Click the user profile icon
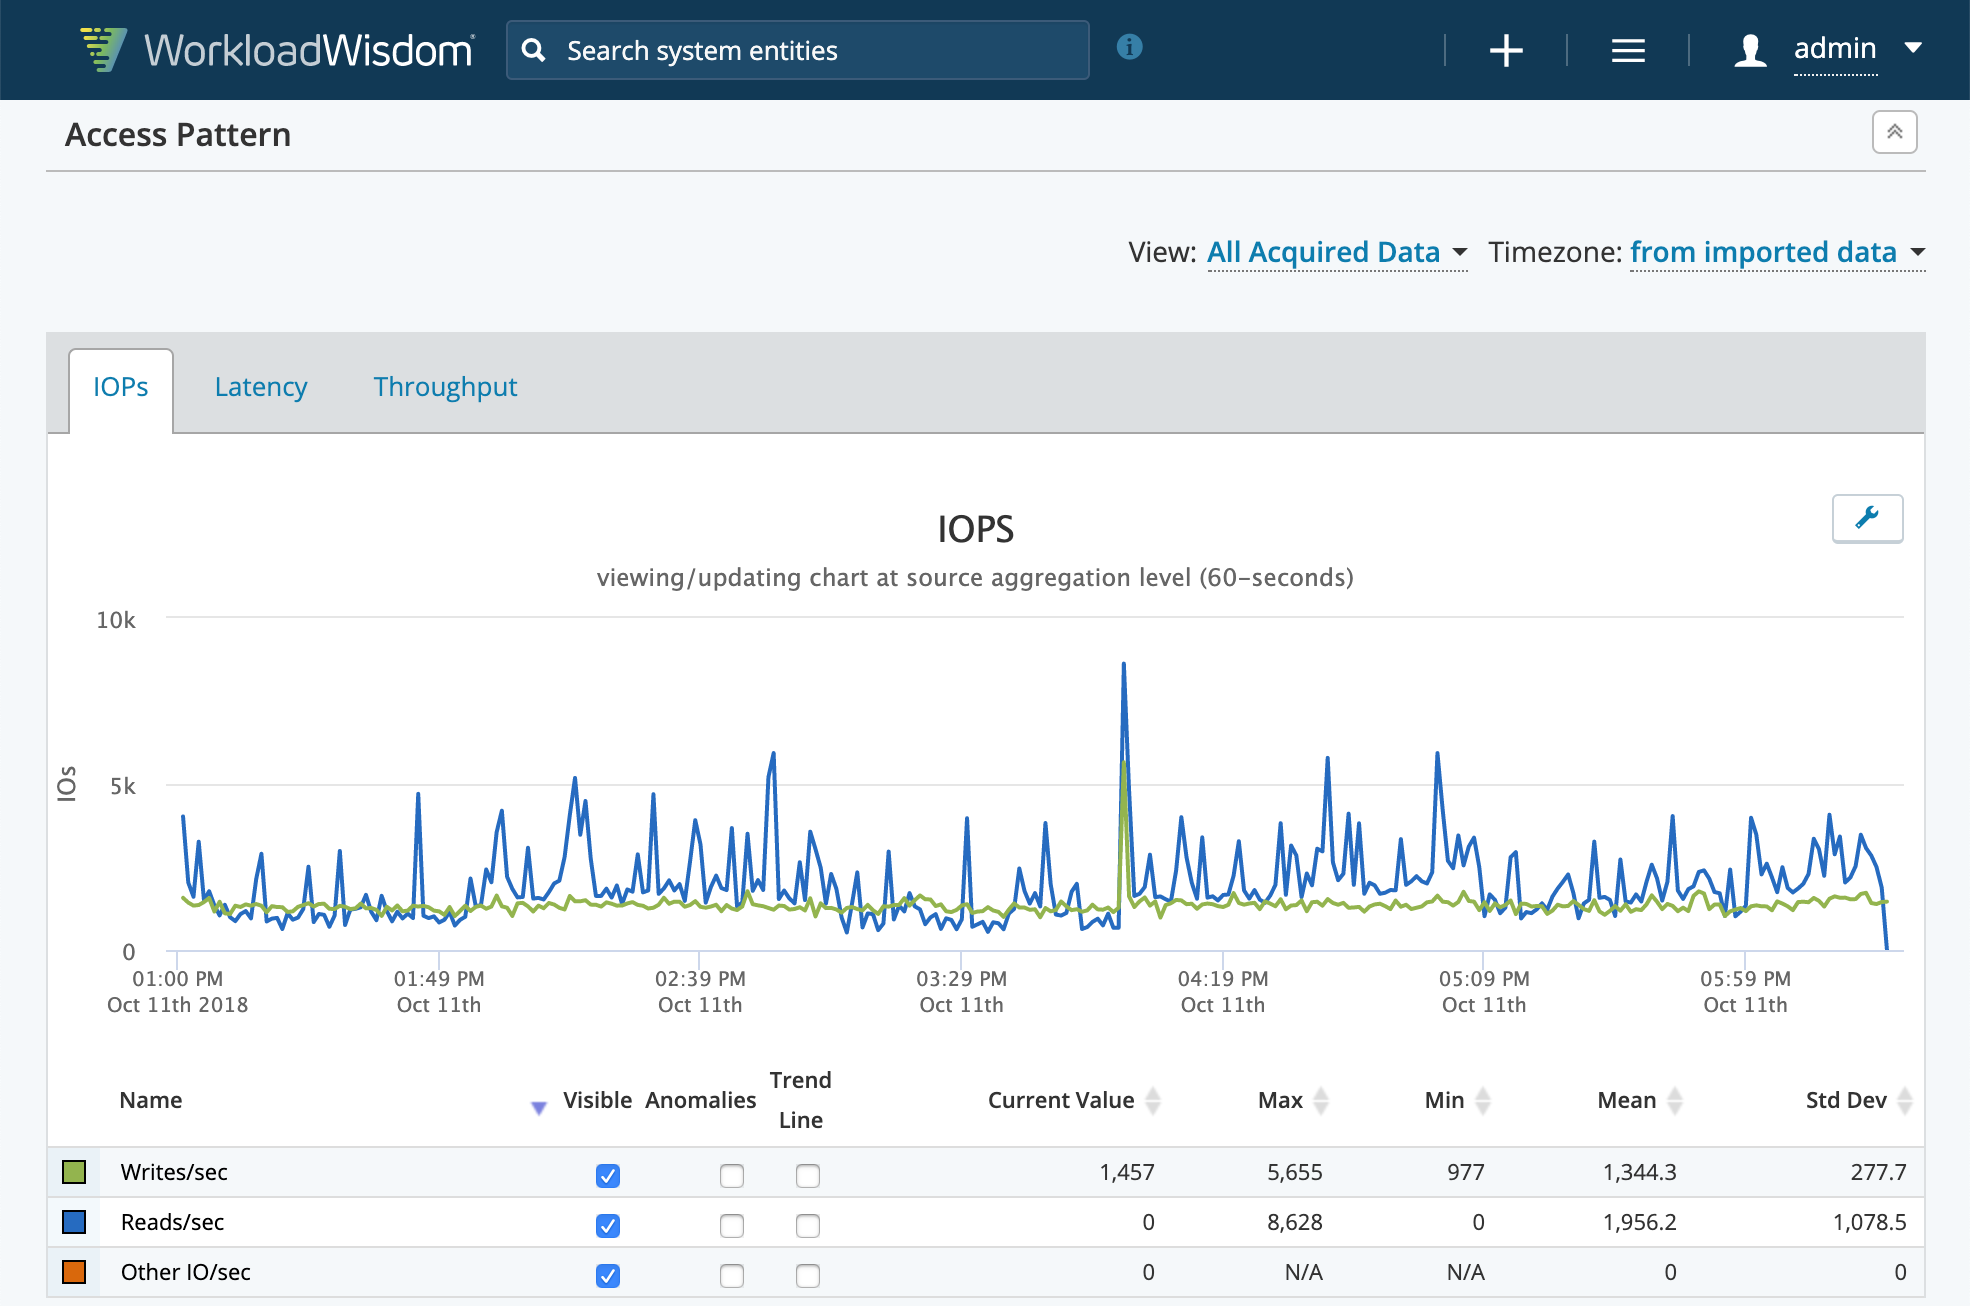This screenshot has height=1306, width=1970. point(1750,50)
